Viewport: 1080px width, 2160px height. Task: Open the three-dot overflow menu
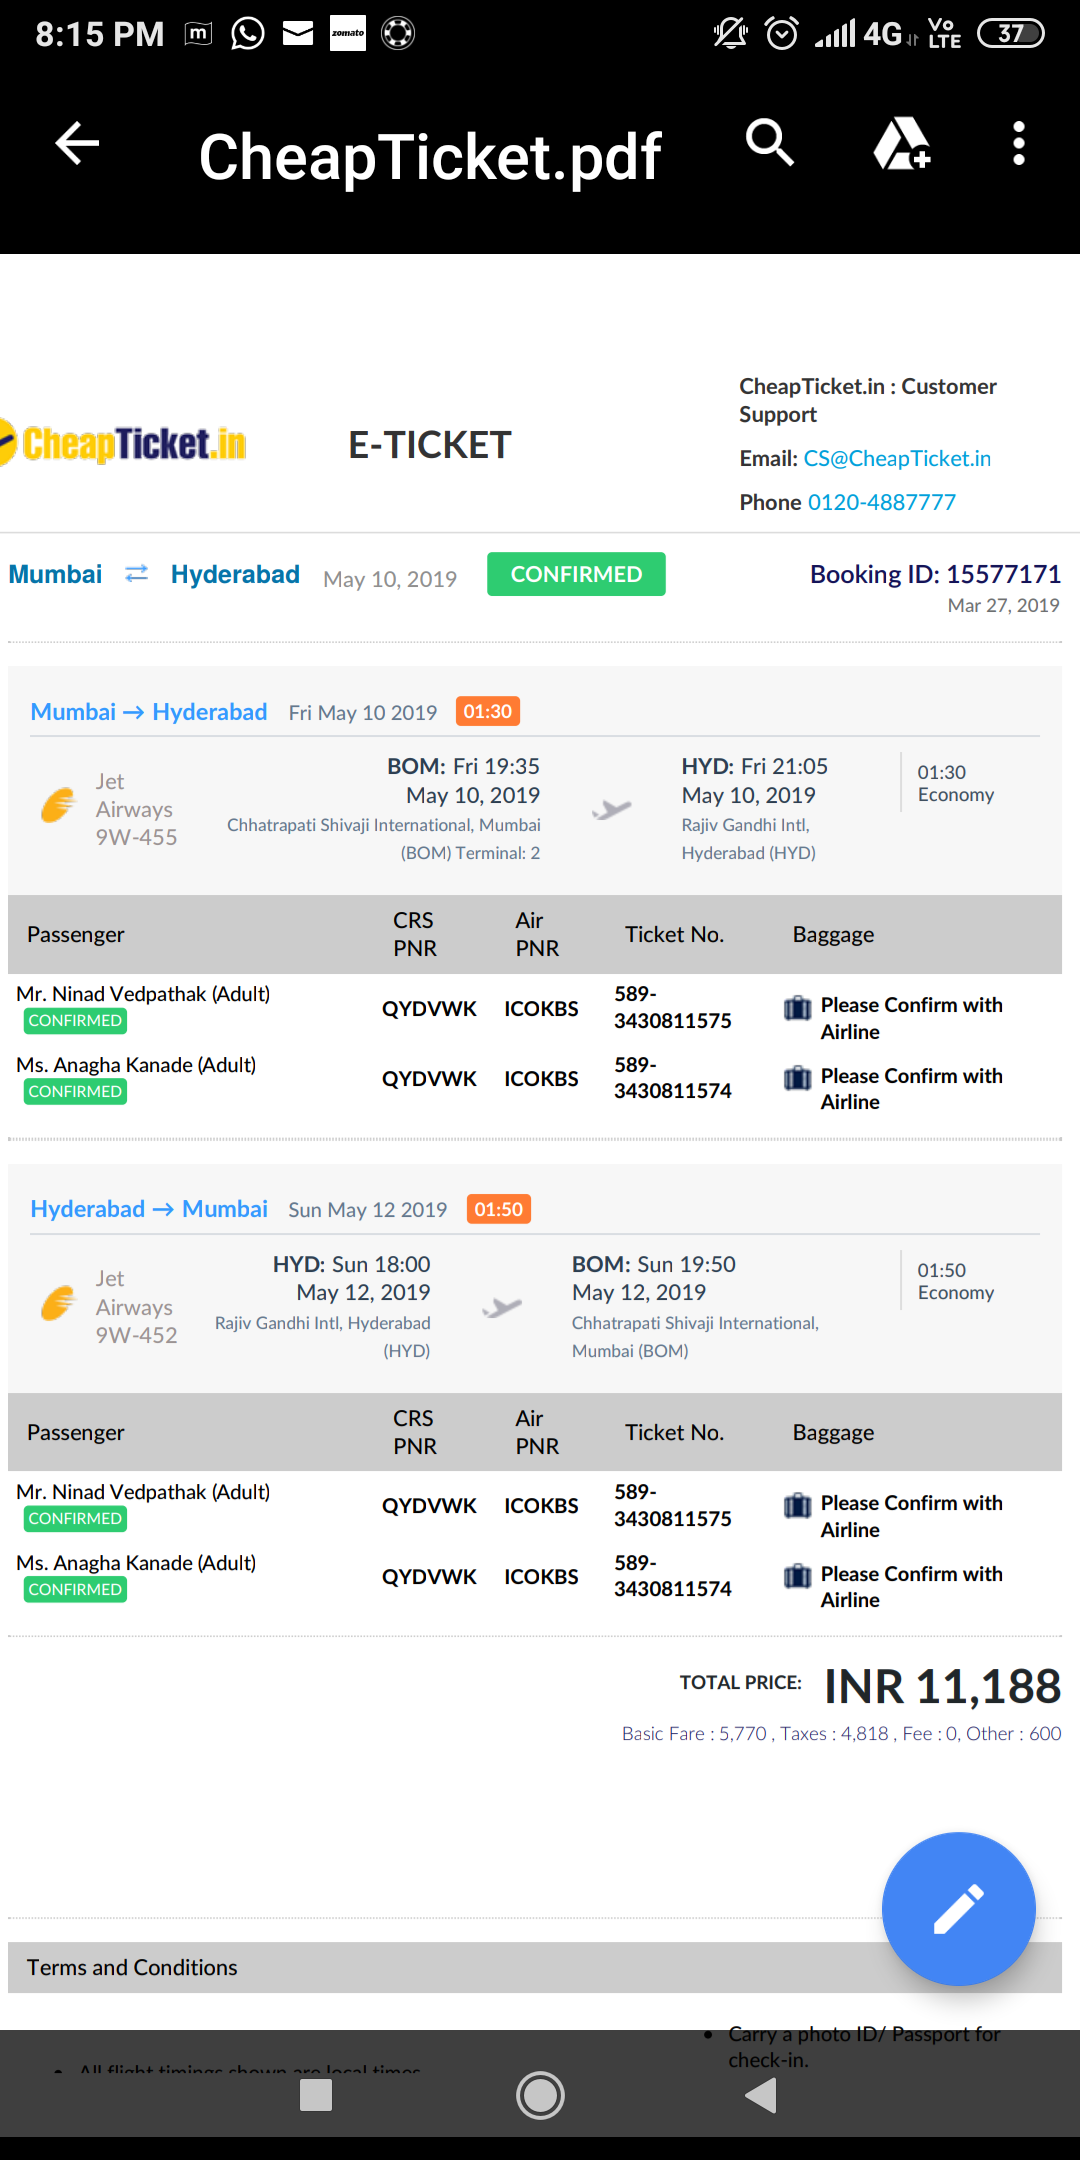pyautogui.click(x=1018, y=144)
